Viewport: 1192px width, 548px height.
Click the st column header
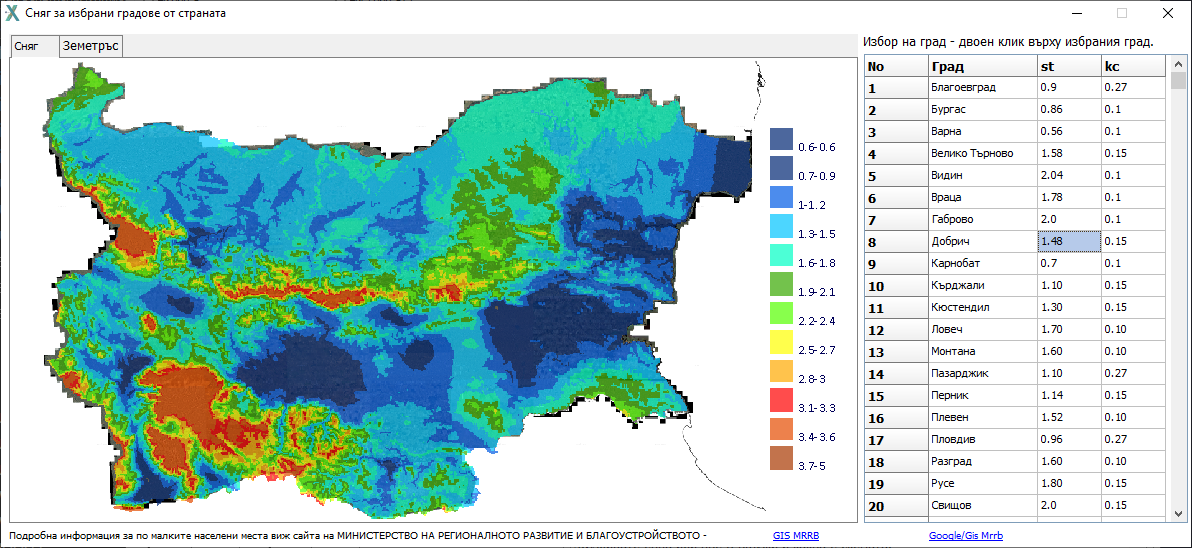[x=1068, y=66]
